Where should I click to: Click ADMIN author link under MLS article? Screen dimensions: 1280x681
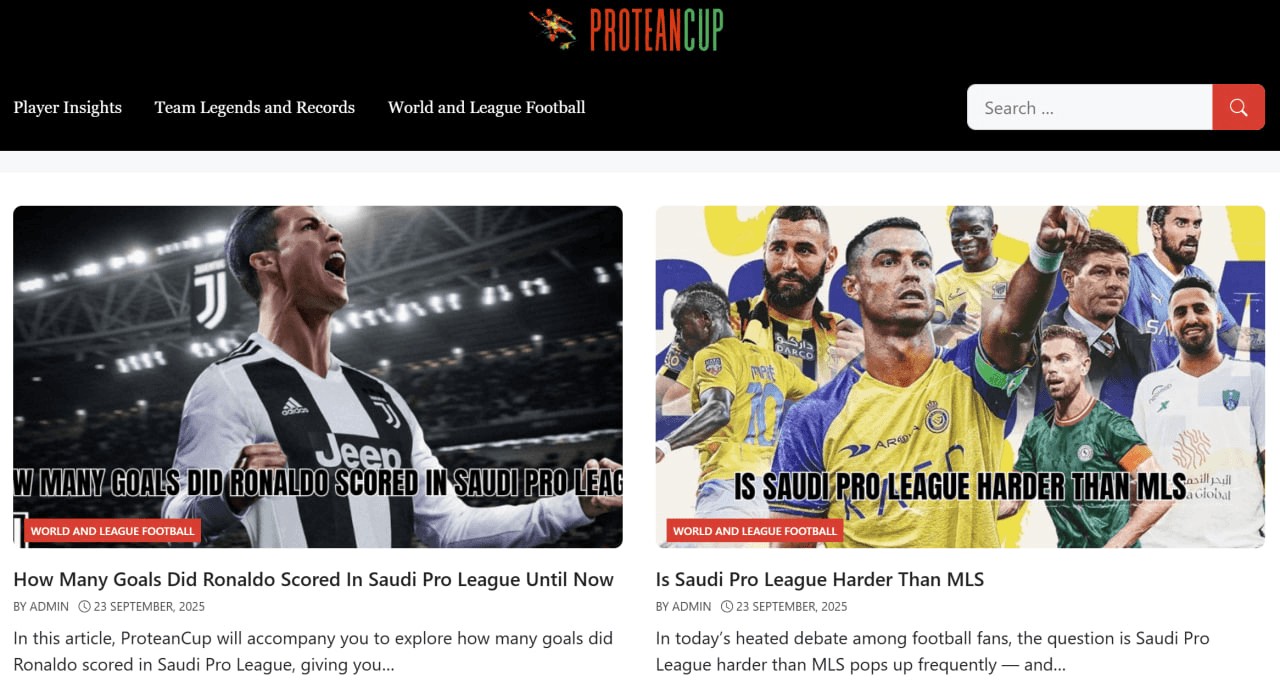pyautogui.click(x=692, y=606)
